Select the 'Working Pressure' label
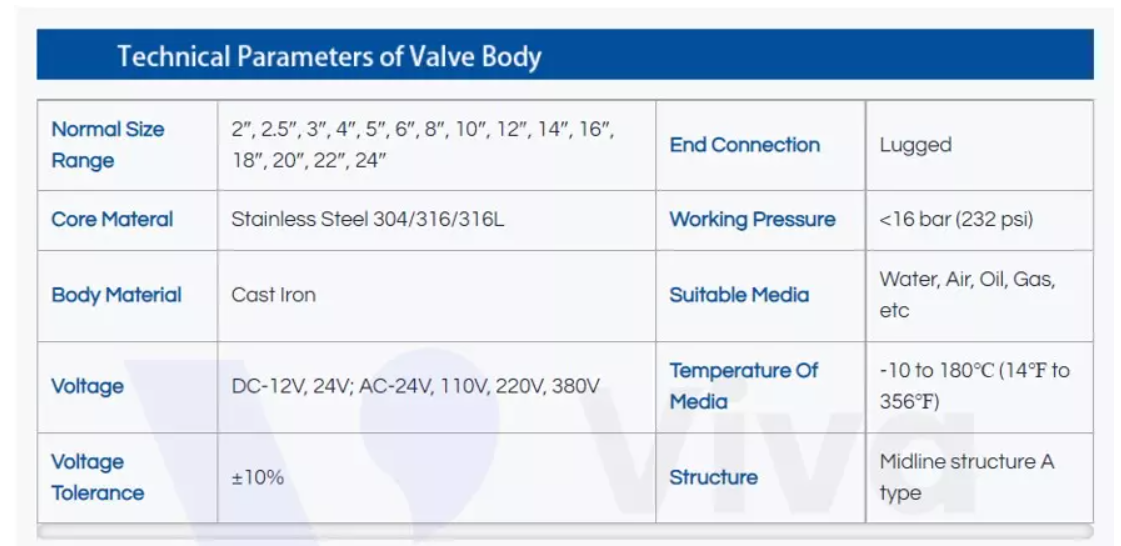The width and height of the screenshot is (1121, 546). pyautogui.click(x=752, y=219)
